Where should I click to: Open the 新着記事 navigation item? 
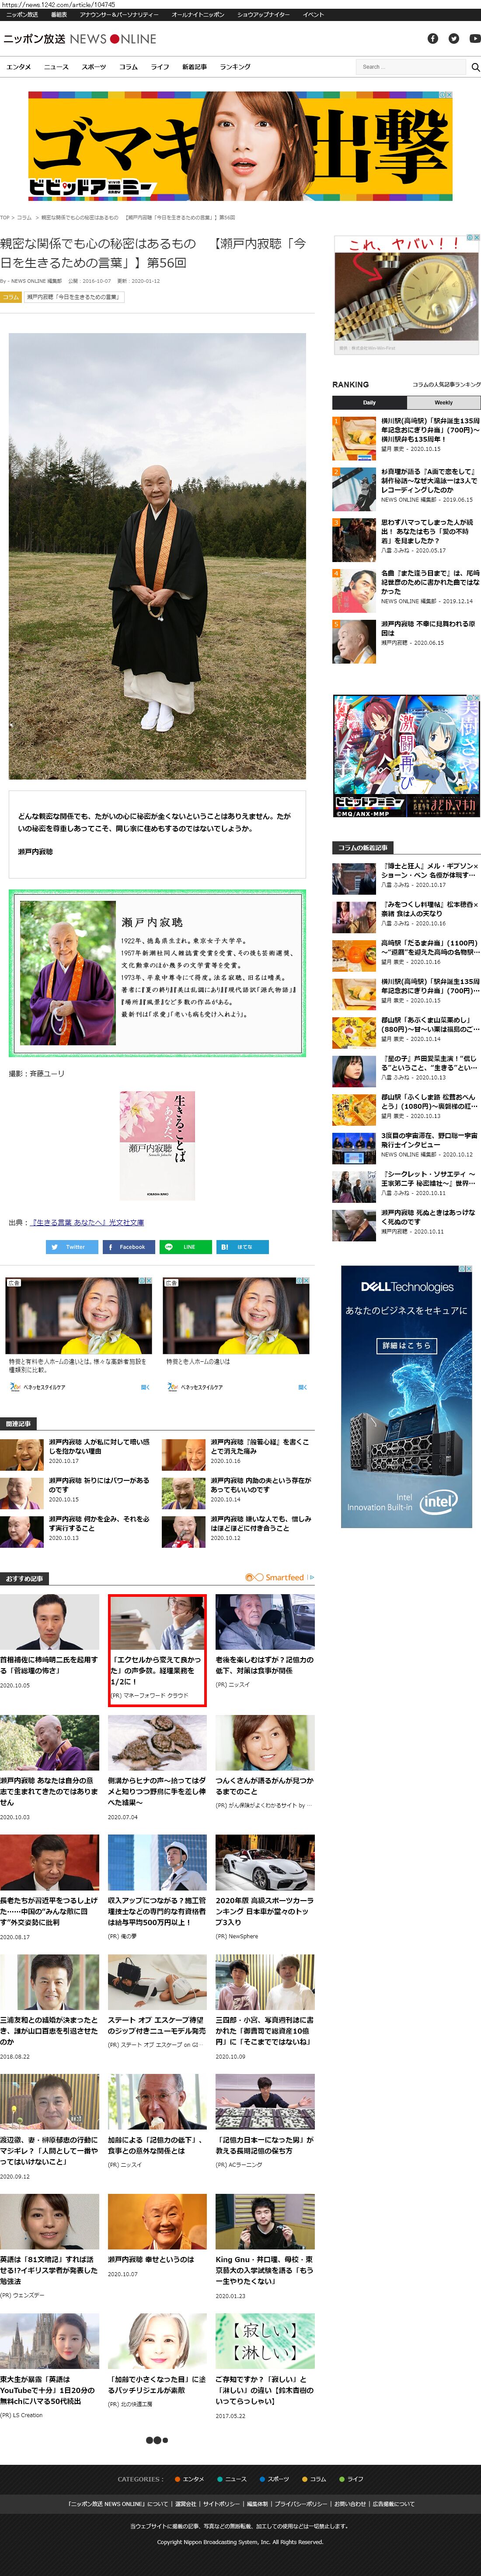coord(194,67)
